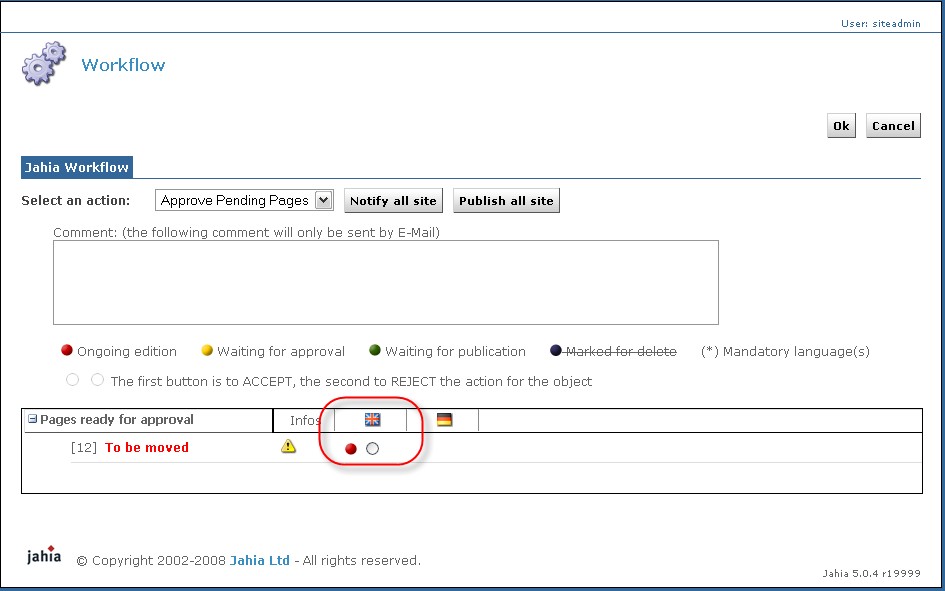Open the To be moved page link
The image size is (945, 591).
click(146, 448)
